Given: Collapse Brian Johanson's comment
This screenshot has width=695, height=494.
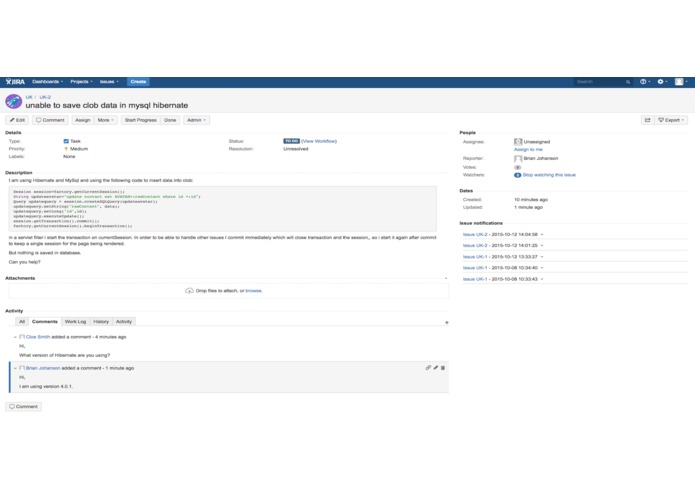Looking at the screenshot, I should [15, 368].
